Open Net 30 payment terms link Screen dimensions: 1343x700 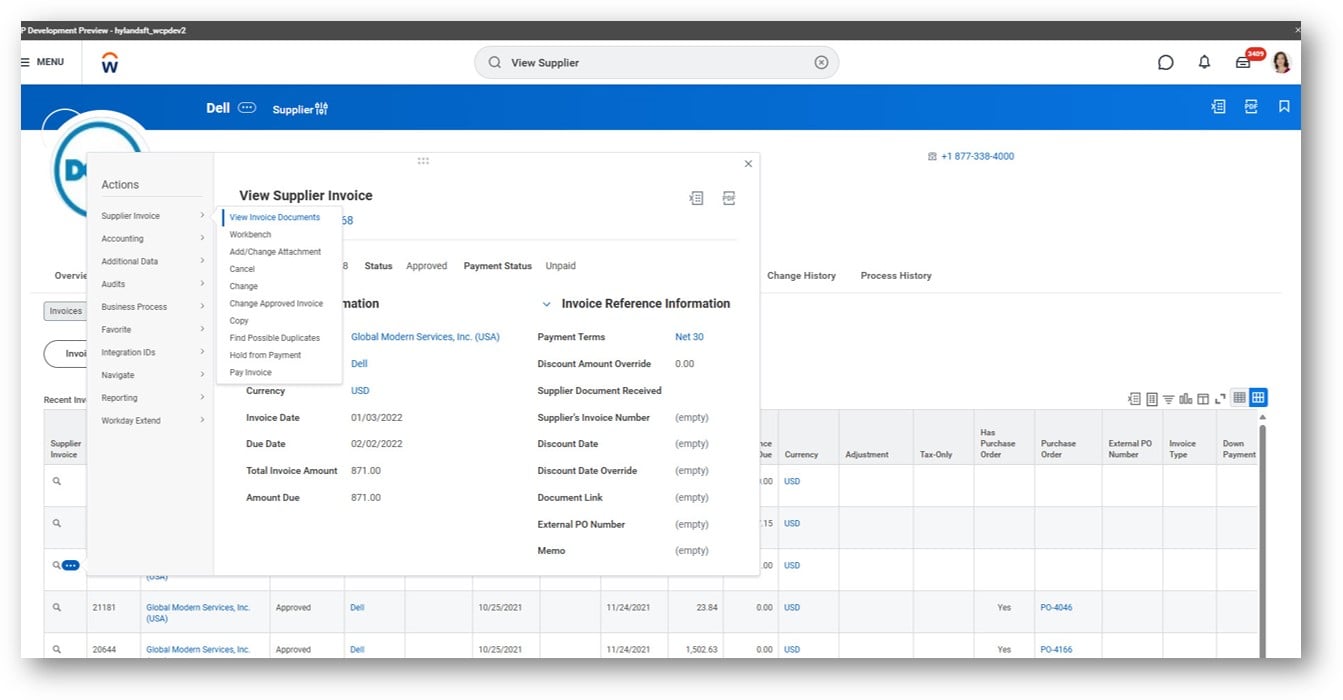pyautogui.click(x=689, y=337)
